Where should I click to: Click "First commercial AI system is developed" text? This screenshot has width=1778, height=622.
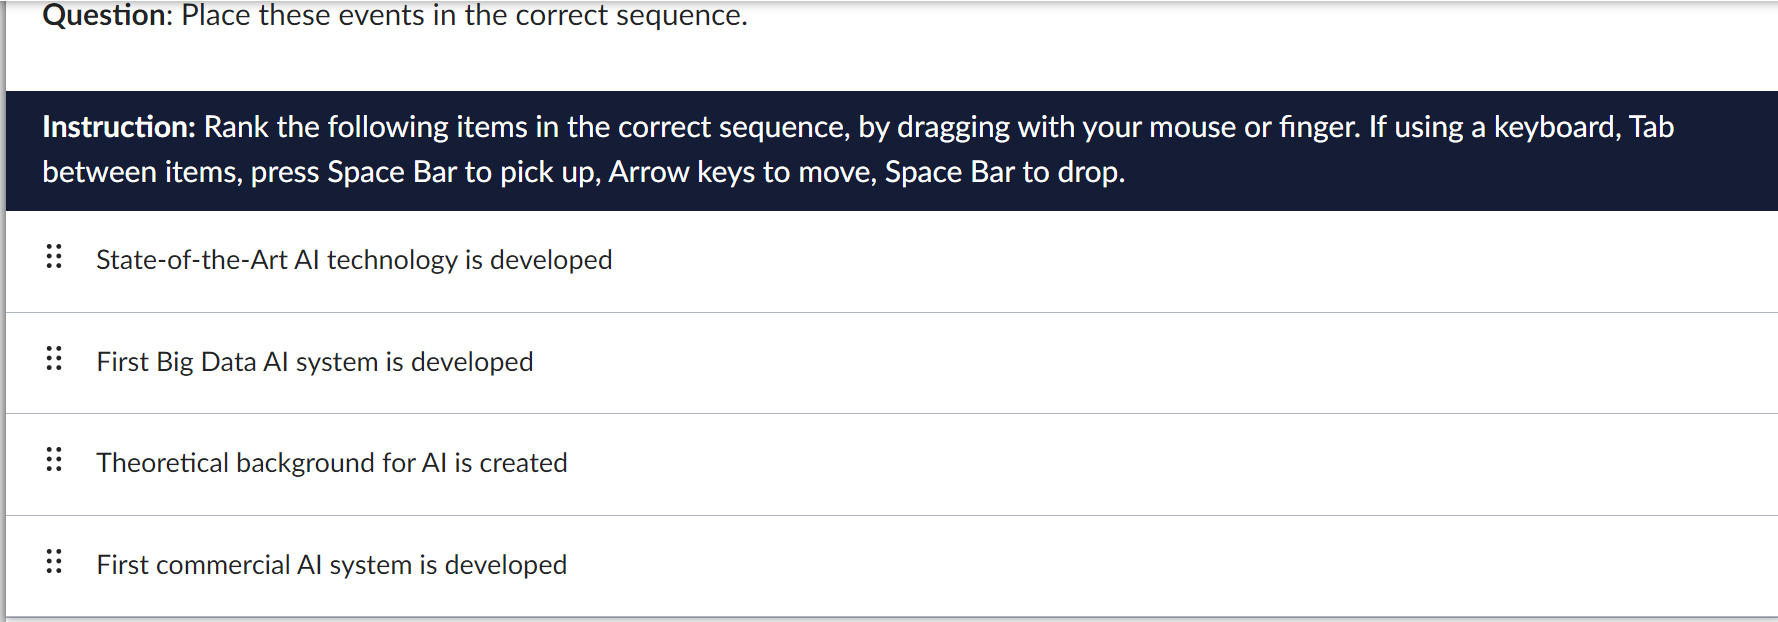(x=331, y=565)
